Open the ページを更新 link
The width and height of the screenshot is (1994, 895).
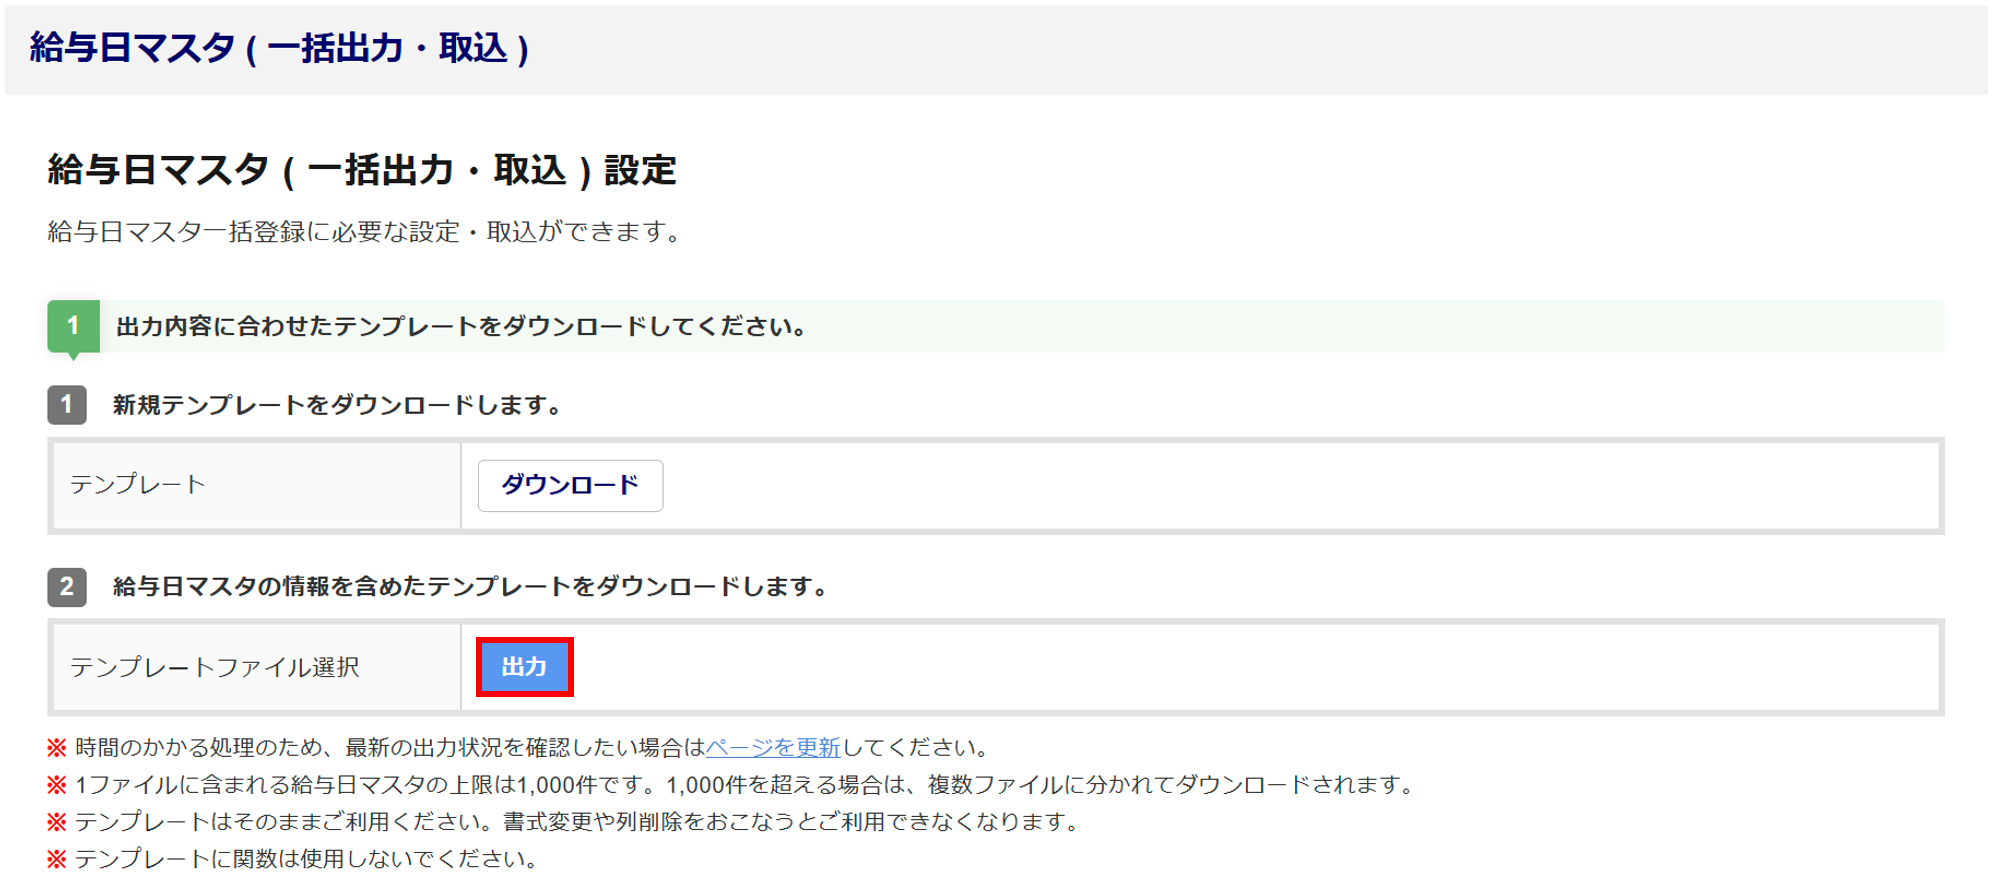[772, 747]
